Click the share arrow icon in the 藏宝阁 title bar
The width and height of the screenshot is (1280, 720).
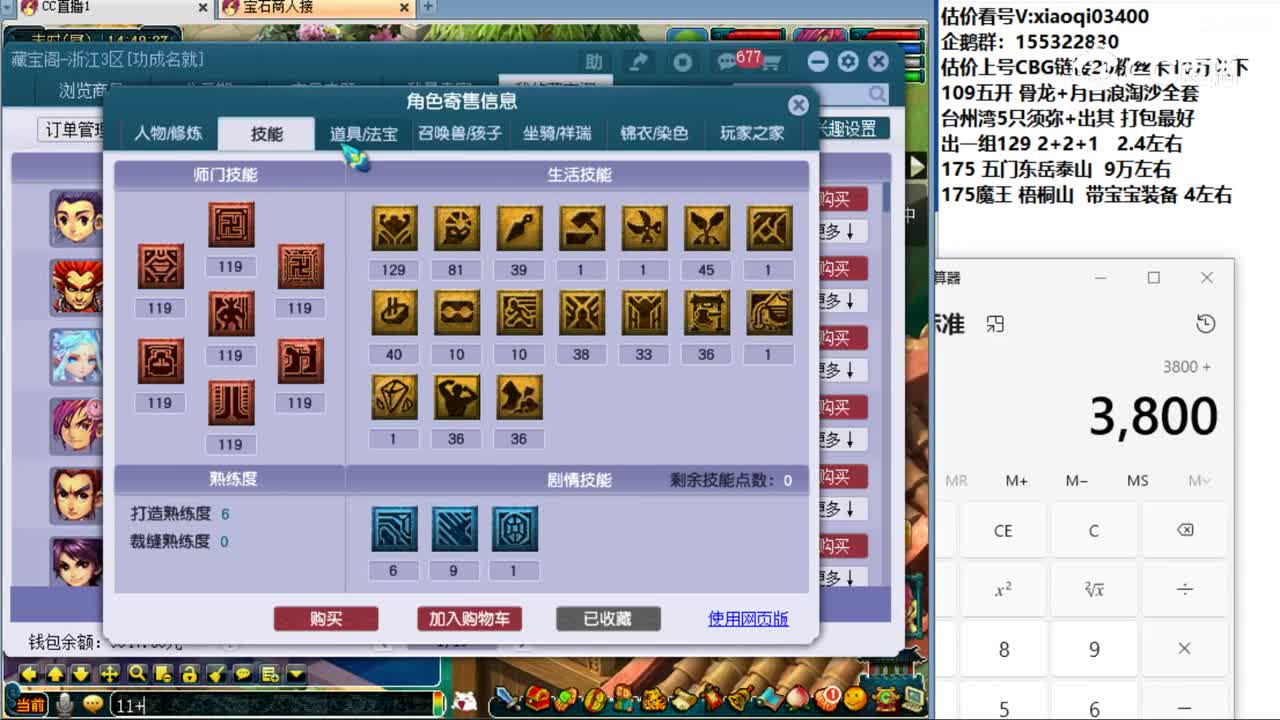tap(639, 60)
